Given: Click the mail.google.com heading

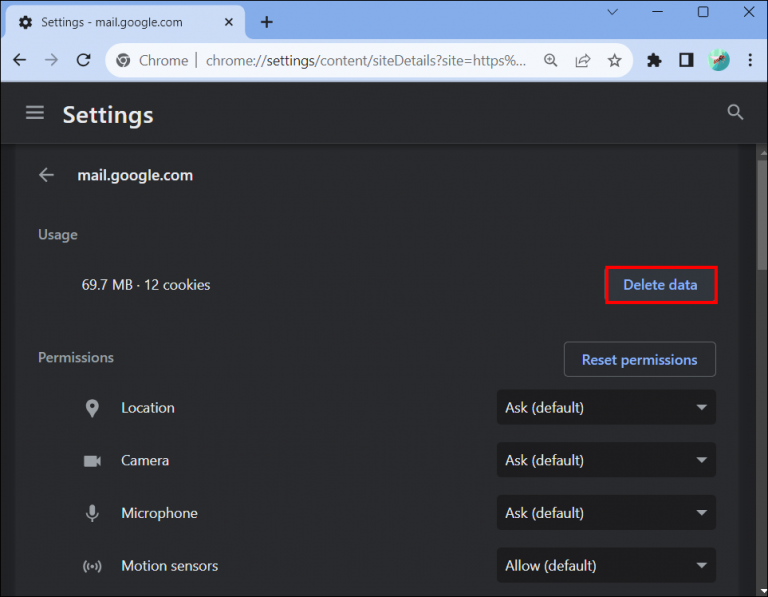Looking at the screenshot, I should pyautogui.click(x=135, y=175).
